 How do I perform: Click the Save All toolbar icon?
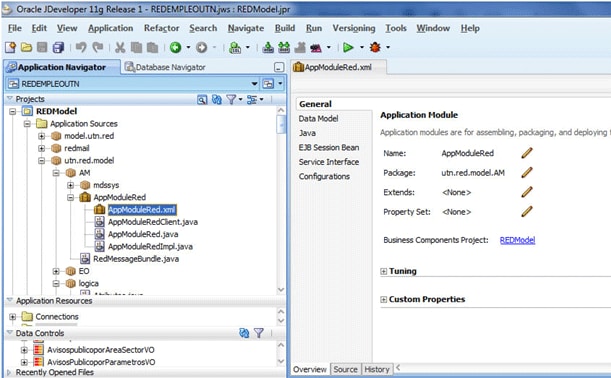58,48
